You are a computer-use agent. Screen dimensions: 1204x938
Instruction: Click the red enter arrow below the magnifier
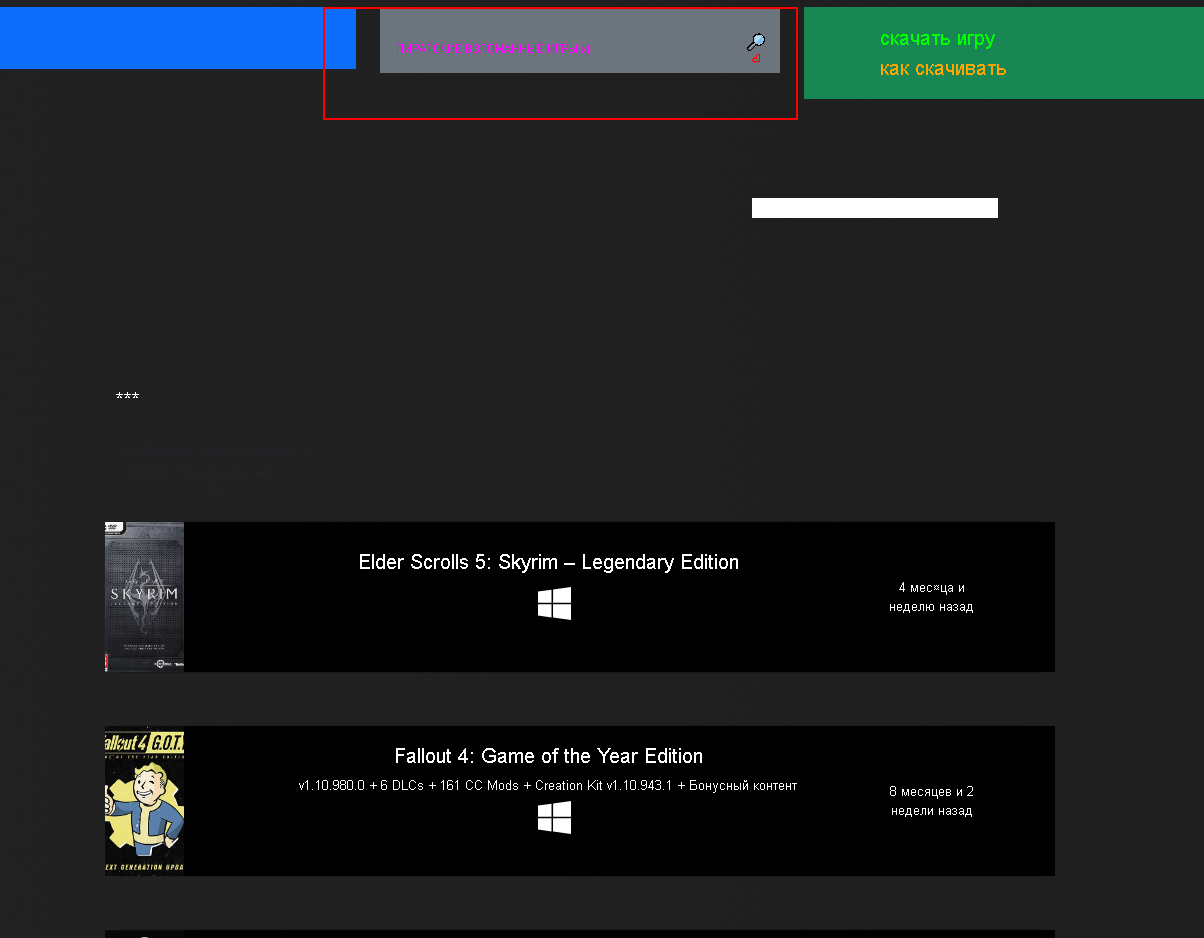click(755, 59)
